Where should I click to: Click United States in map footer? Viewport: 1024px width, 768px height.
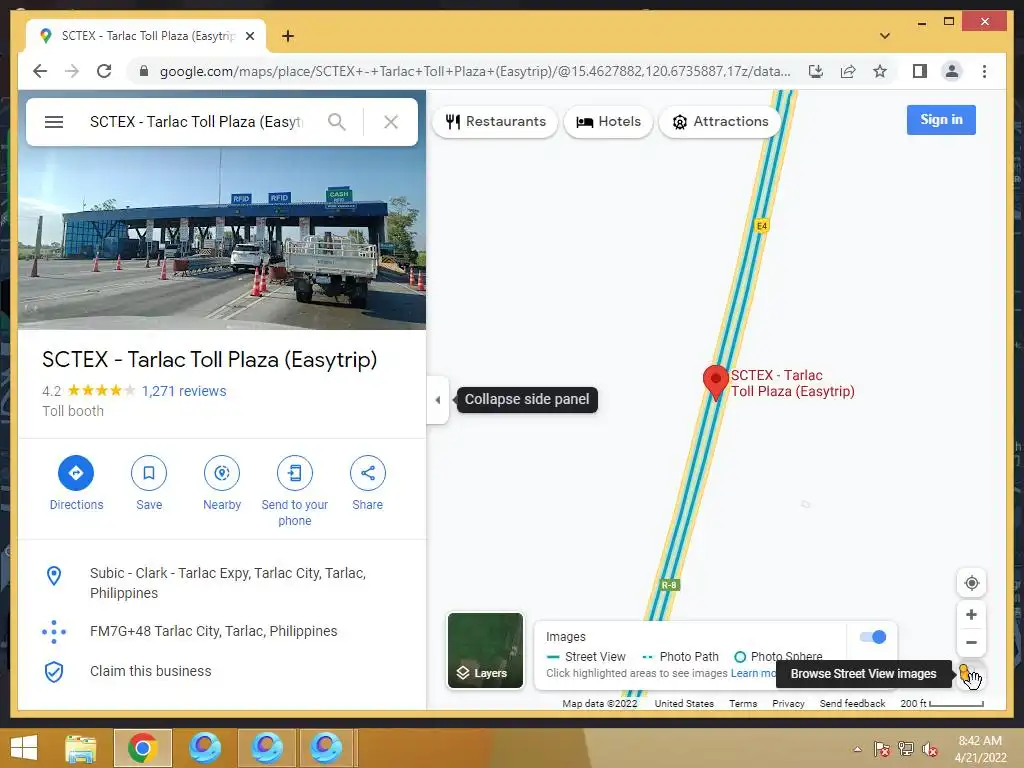coord(684,703)
